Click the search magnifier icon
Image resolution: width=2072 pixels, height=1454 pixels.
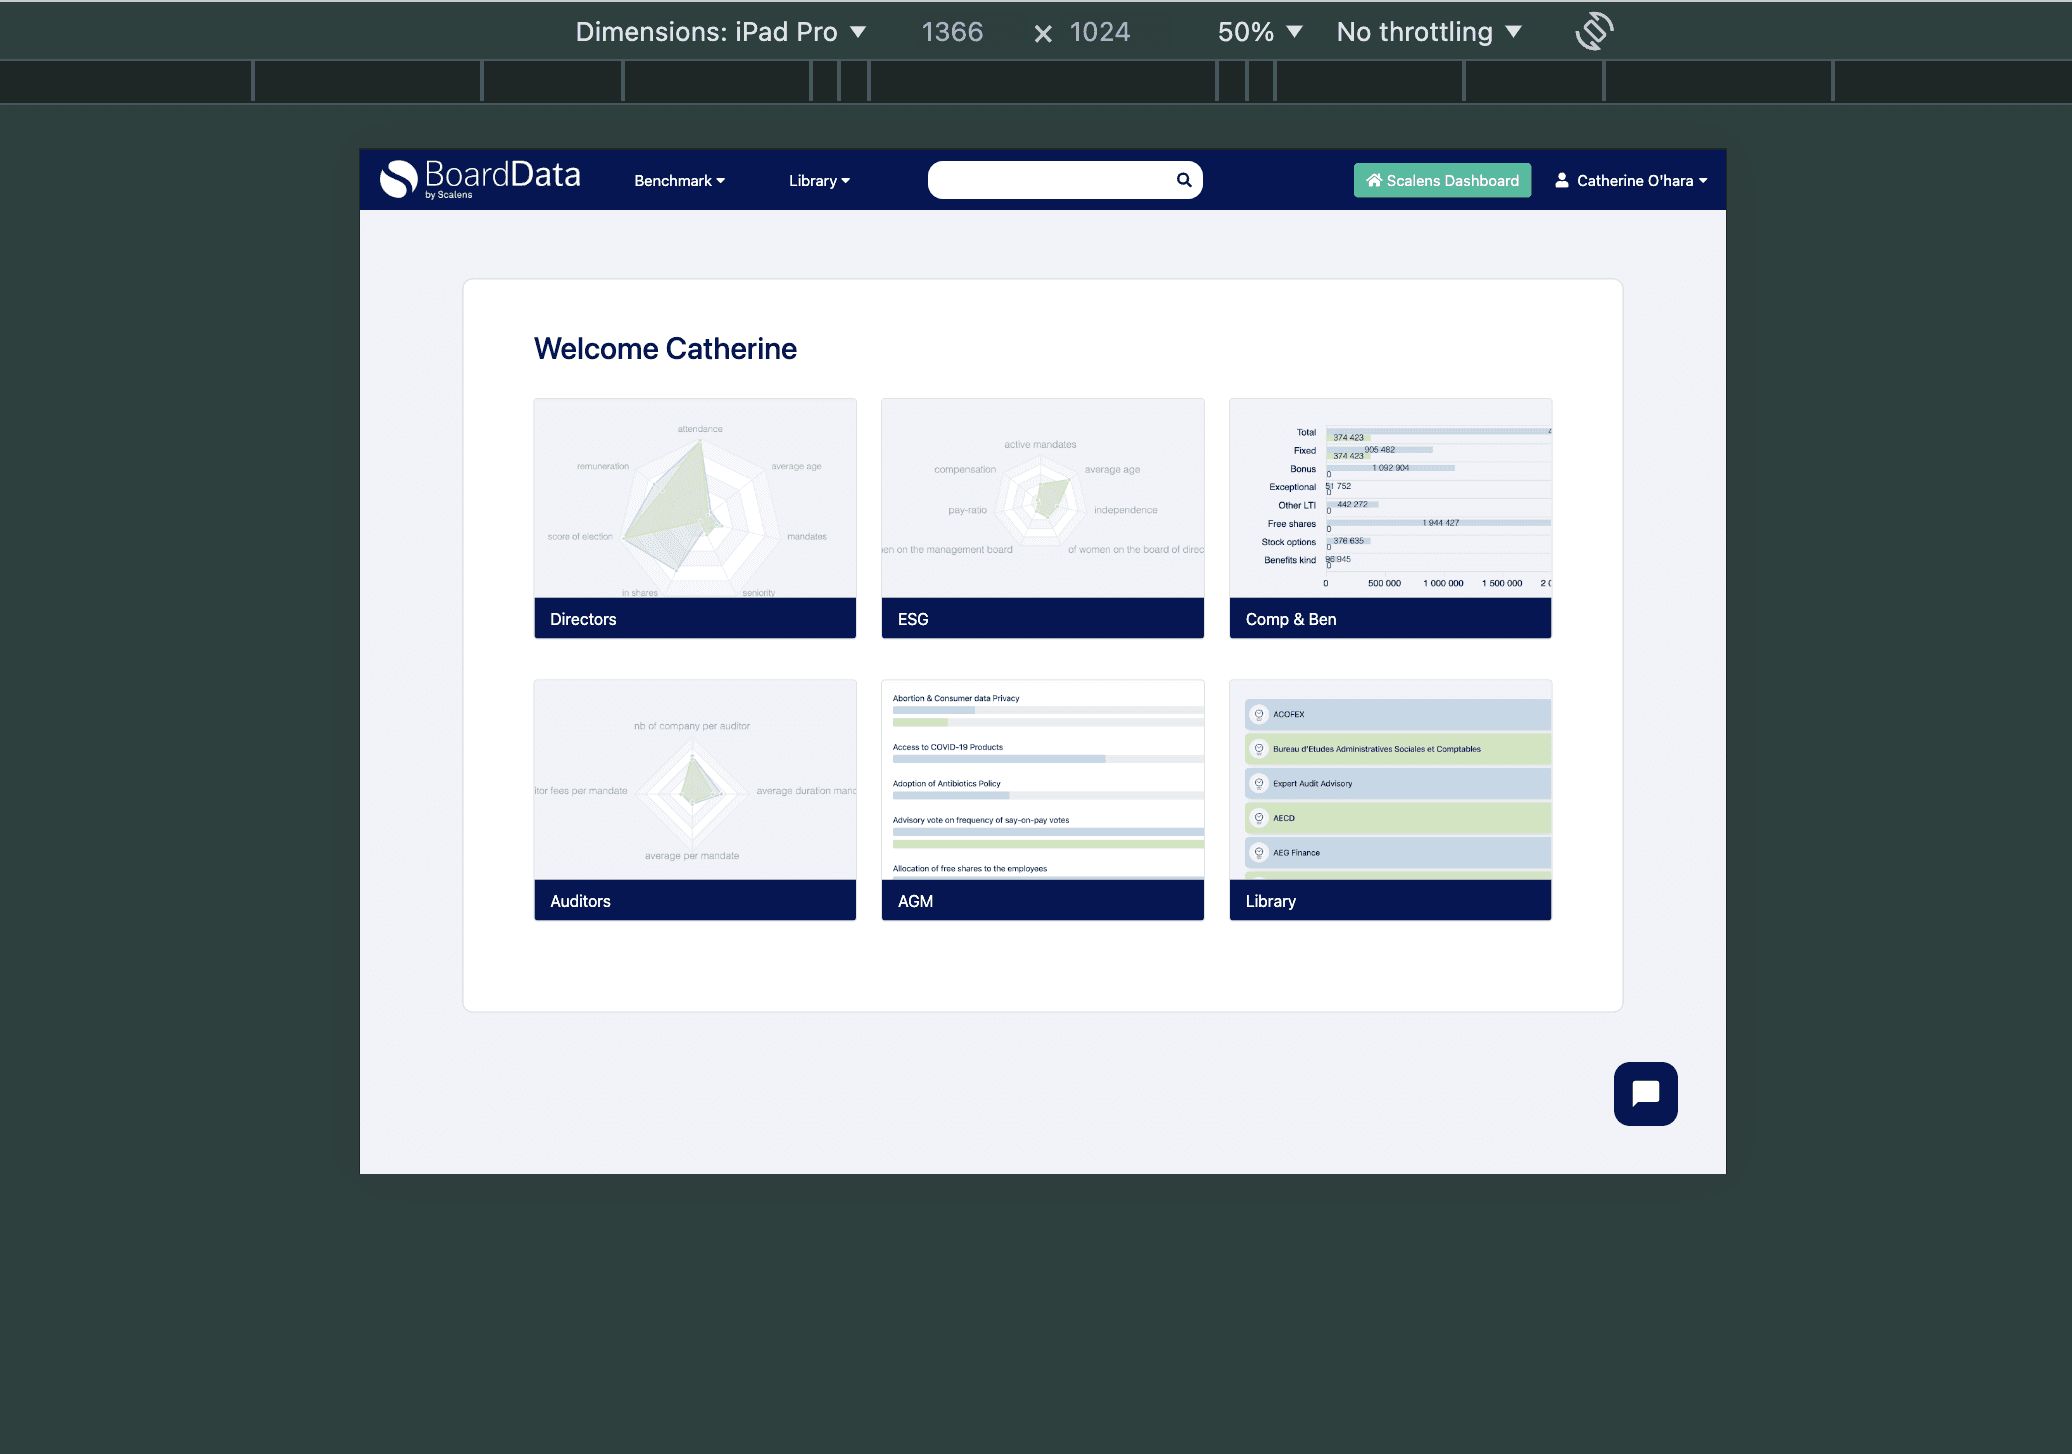pyautogui.click(x=1184, y=180)
